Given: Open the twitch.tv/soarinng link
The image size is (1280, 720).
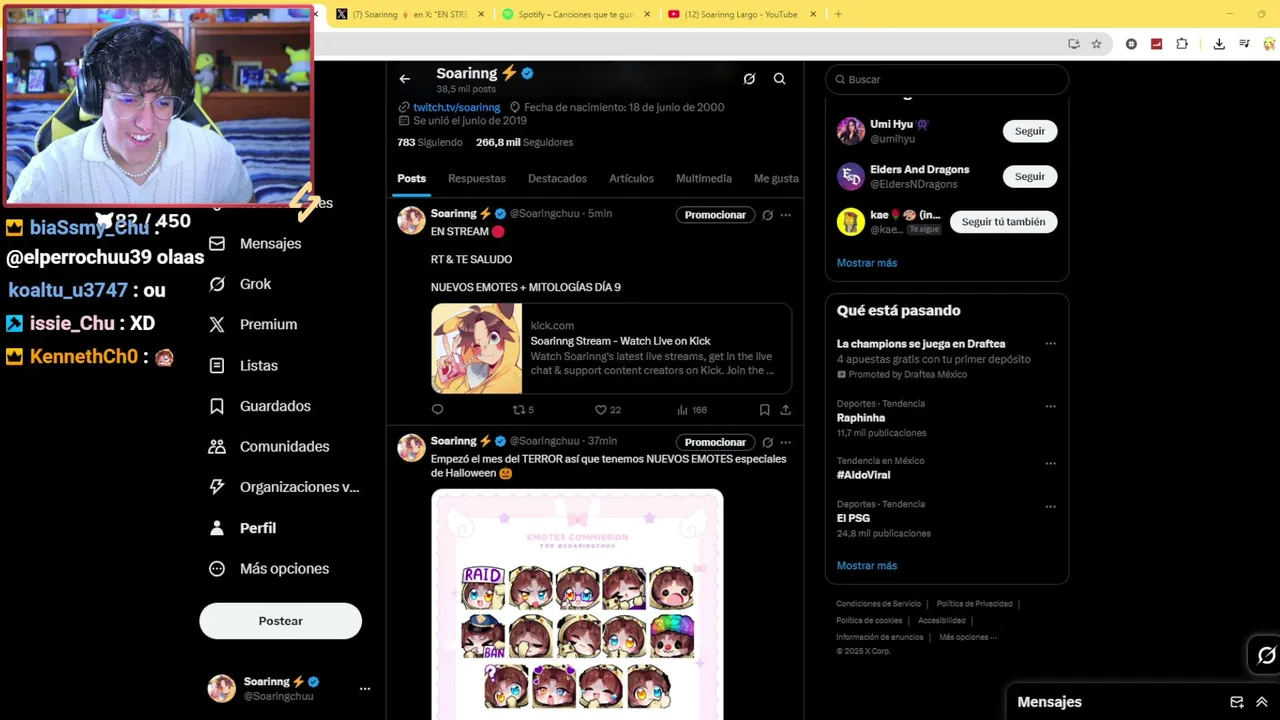Looking at the screenshot, I should pos(456,107).
